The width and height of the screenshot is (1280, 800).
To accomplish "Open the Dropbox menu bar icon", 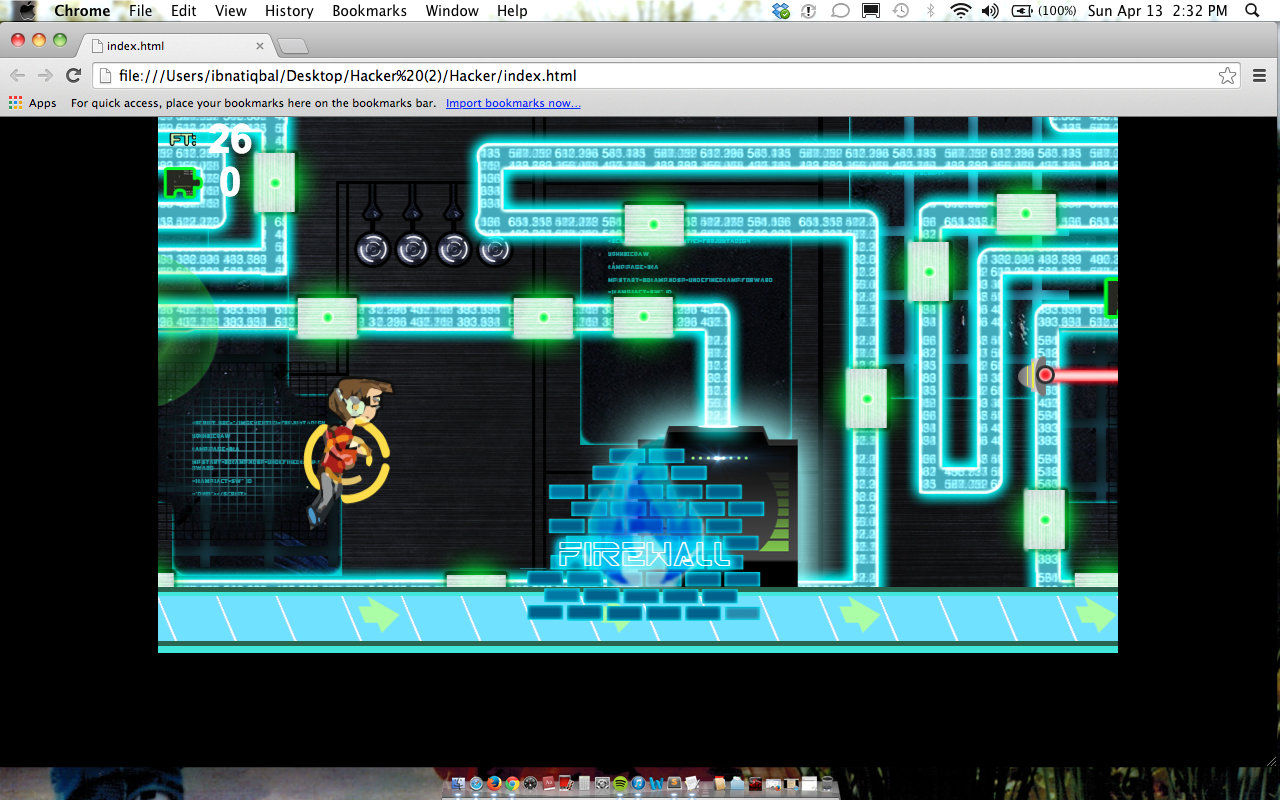I will (x=781, y=11).
